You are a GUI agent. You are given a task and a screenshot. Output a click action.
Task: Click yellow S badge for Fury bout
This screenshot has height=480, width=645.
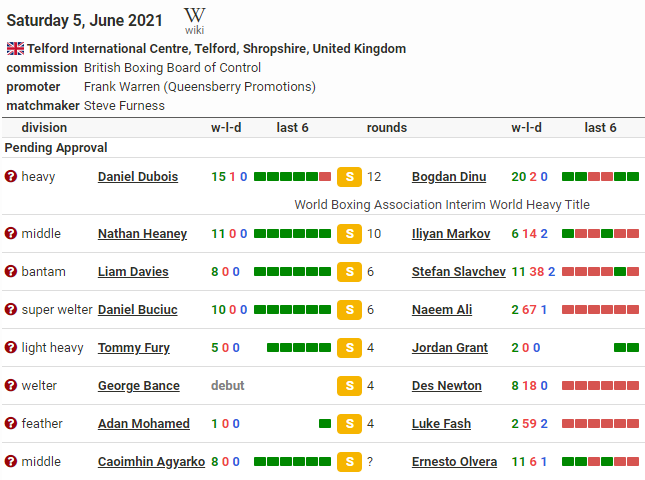coord(349,348)
